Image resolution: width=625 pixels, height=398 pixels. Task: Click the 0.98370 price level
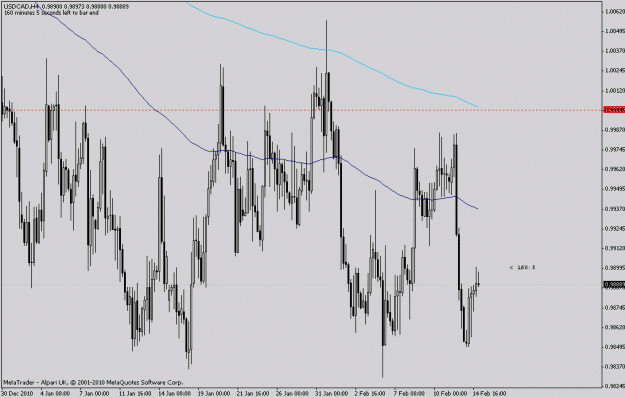point(615,366)
